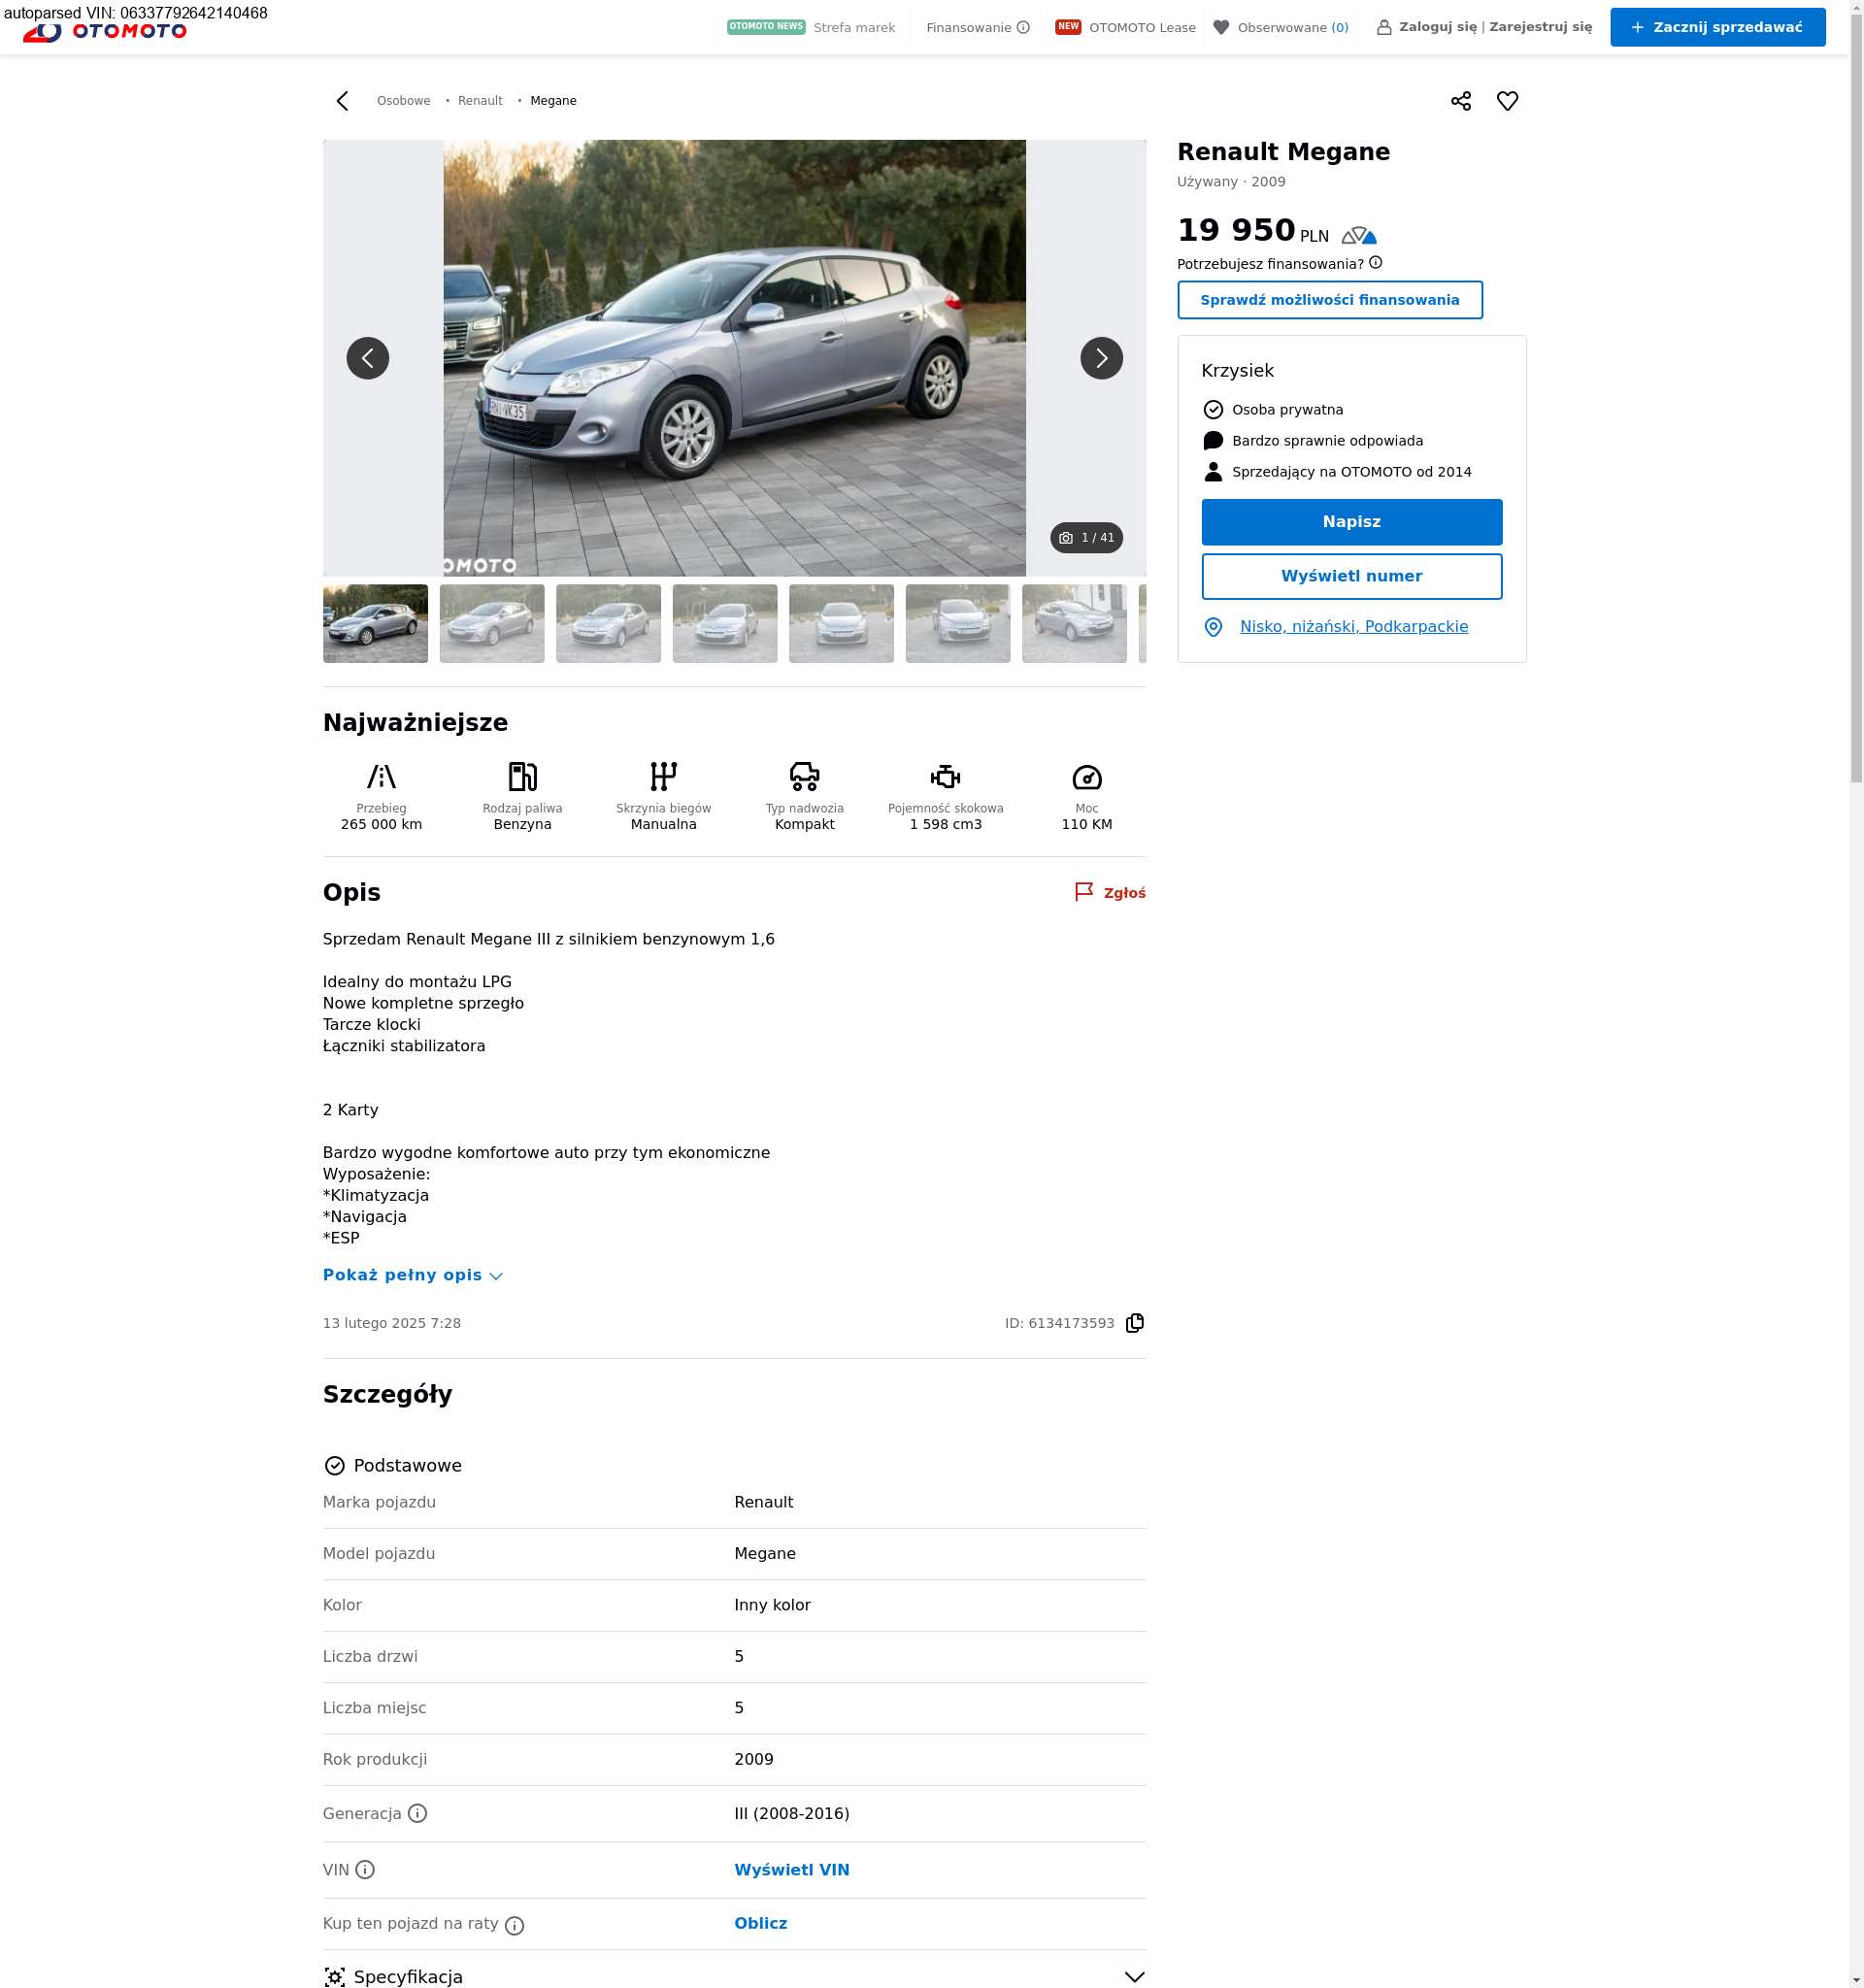Open Renault breadcrumb link
The image size is (1864, 1988).
click(480, 101)
